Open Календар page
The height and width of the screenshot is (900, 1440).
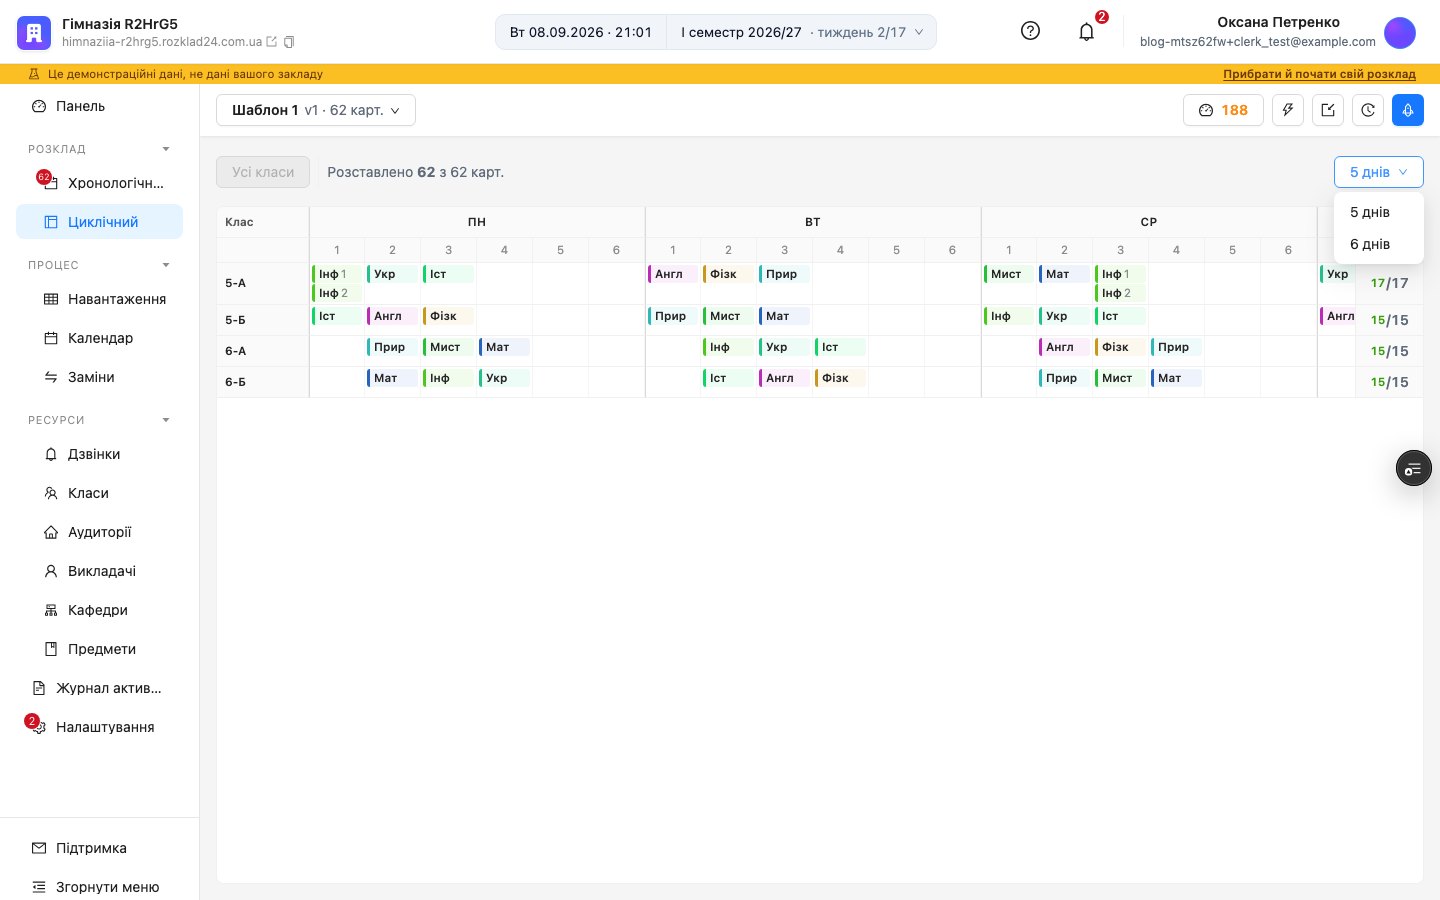coord(100,338)
